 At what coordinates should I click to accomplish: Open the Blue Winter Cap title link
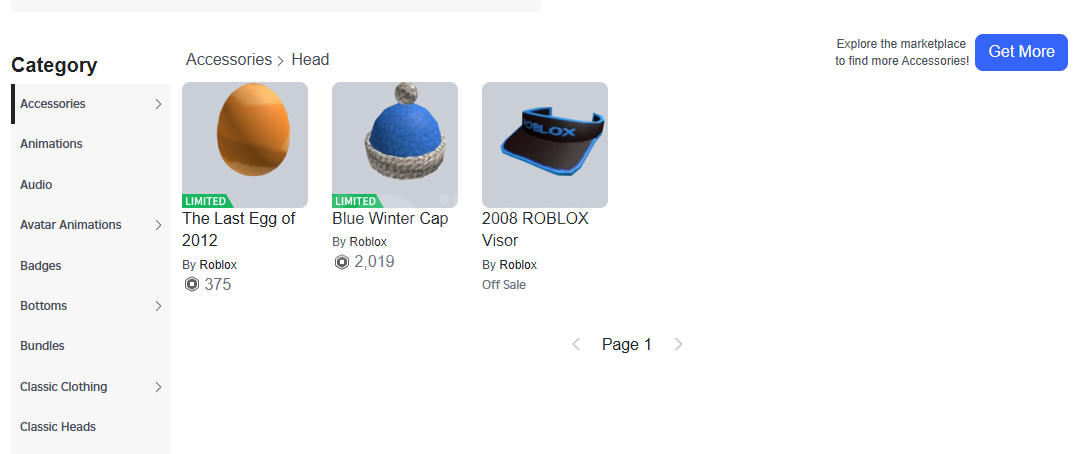point(390,219)
